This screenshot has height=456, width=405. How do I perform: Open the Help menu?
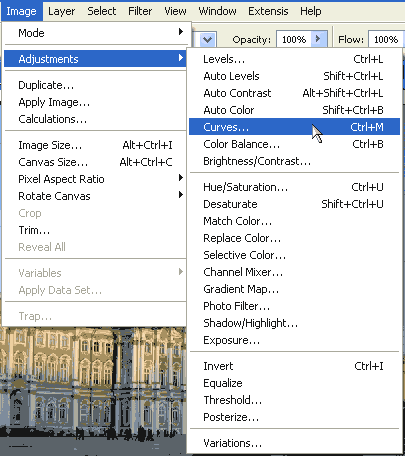point(311,11)
